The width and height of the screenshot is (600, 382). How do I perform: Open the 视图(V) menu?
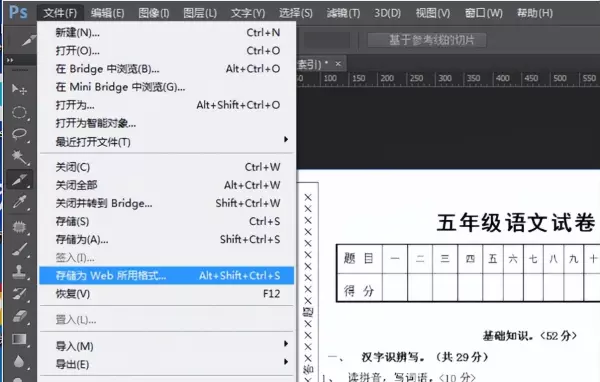point(433,13)
